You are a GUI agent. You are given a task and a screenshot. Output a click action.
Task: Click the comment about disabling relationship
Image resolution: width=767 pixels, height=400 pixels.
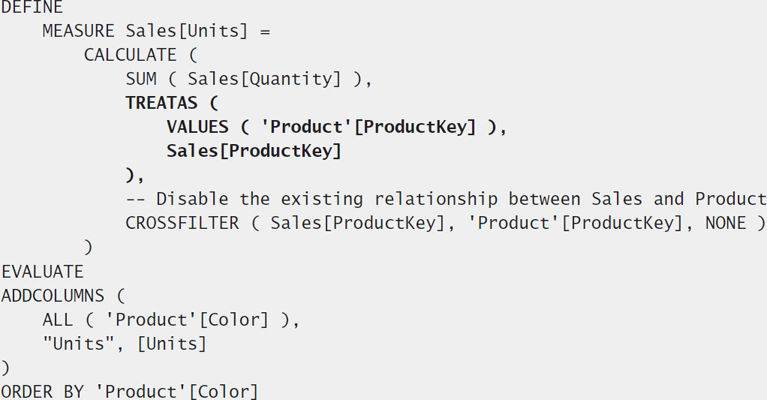(446, 199)
